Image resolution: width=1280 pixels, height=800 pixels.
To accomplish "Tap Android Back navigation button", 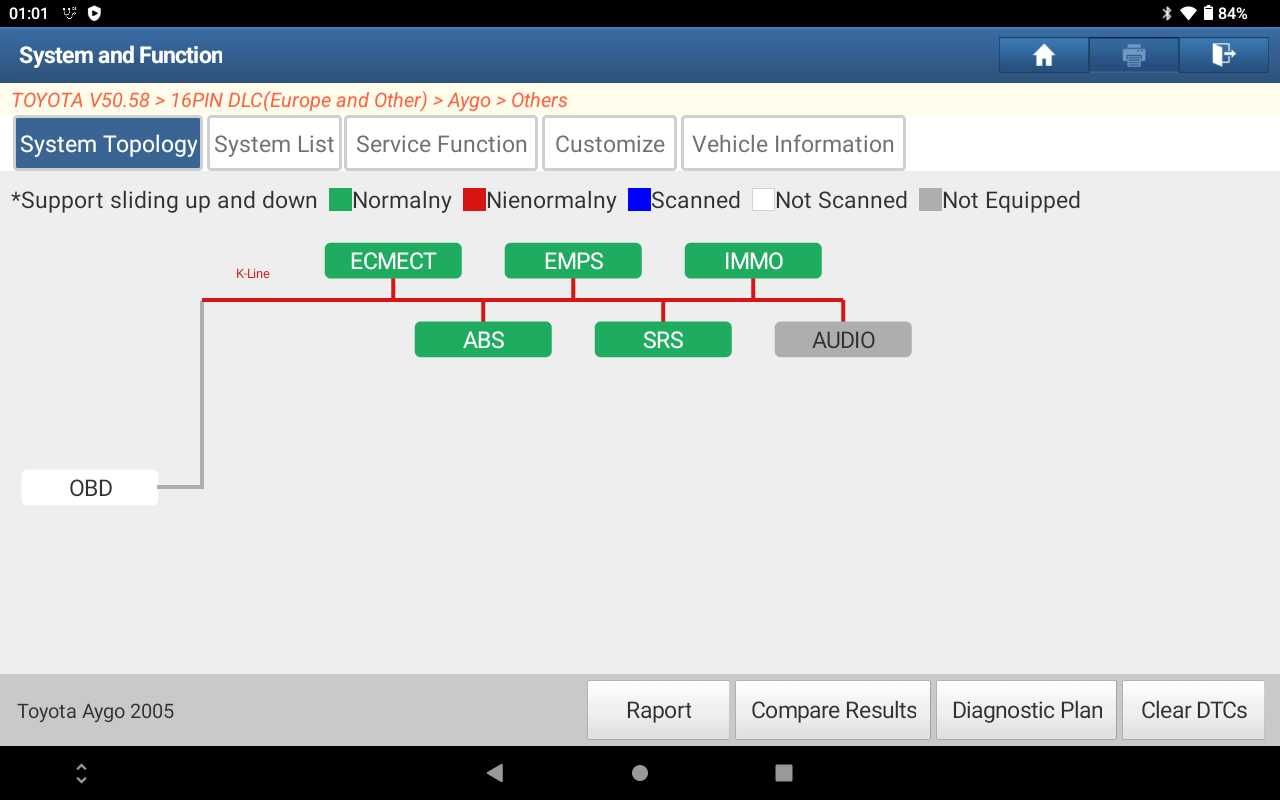I will (x=494, y=773).
